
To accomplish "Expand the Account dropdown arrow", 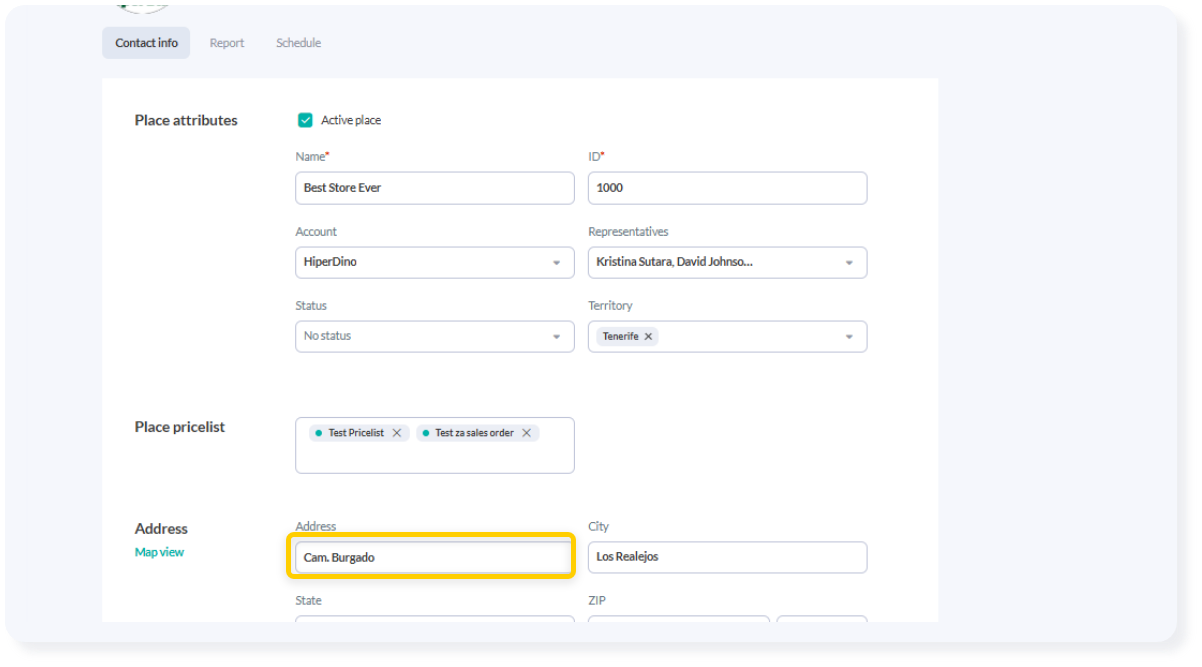I will [x=556, y=263].
